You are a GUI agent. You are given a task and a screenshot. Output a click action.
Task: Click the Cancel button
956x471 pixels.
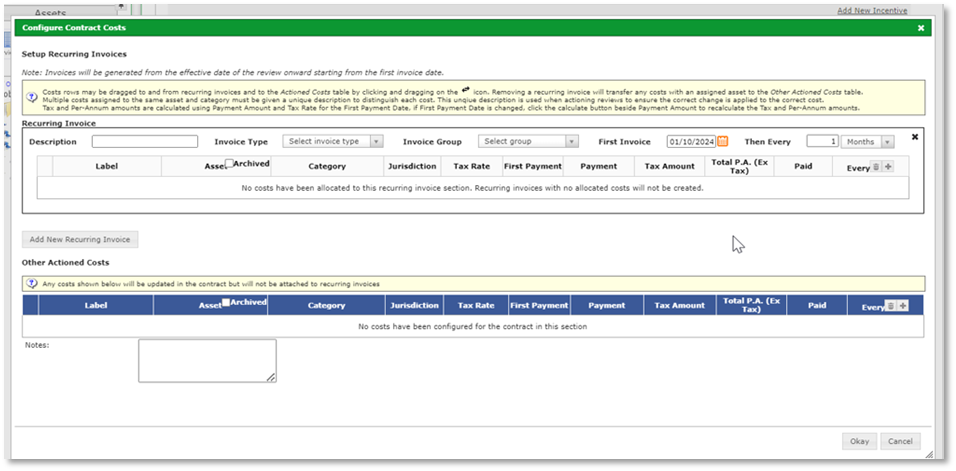[900, 441]
